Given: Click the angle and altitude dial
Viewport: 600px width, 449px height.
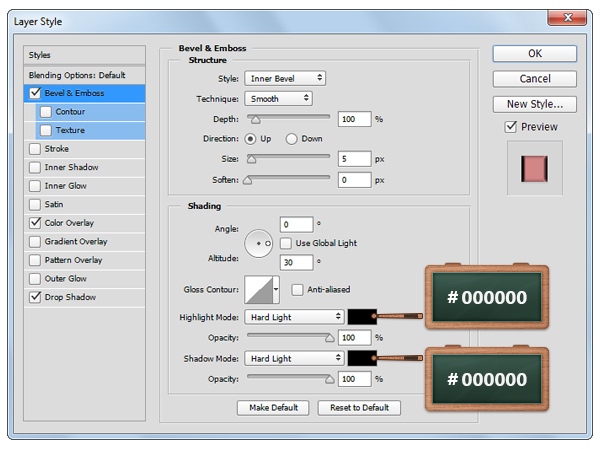Looking at the screenshot, I should [x=260, y=243].
